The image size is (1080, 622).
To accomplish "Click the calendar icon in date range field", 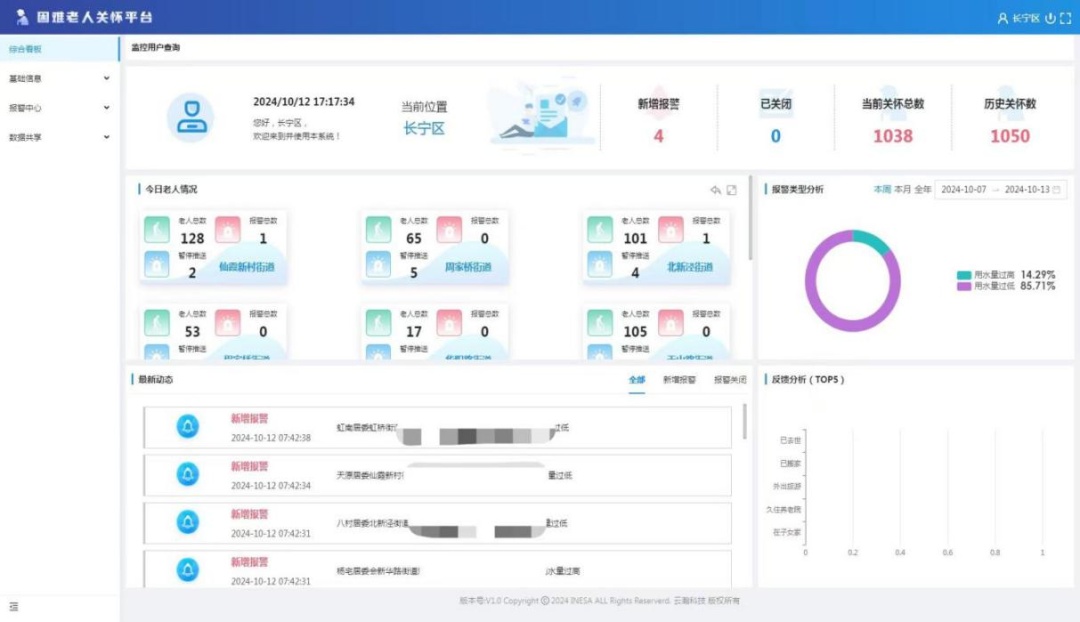I will [1056, 189].
